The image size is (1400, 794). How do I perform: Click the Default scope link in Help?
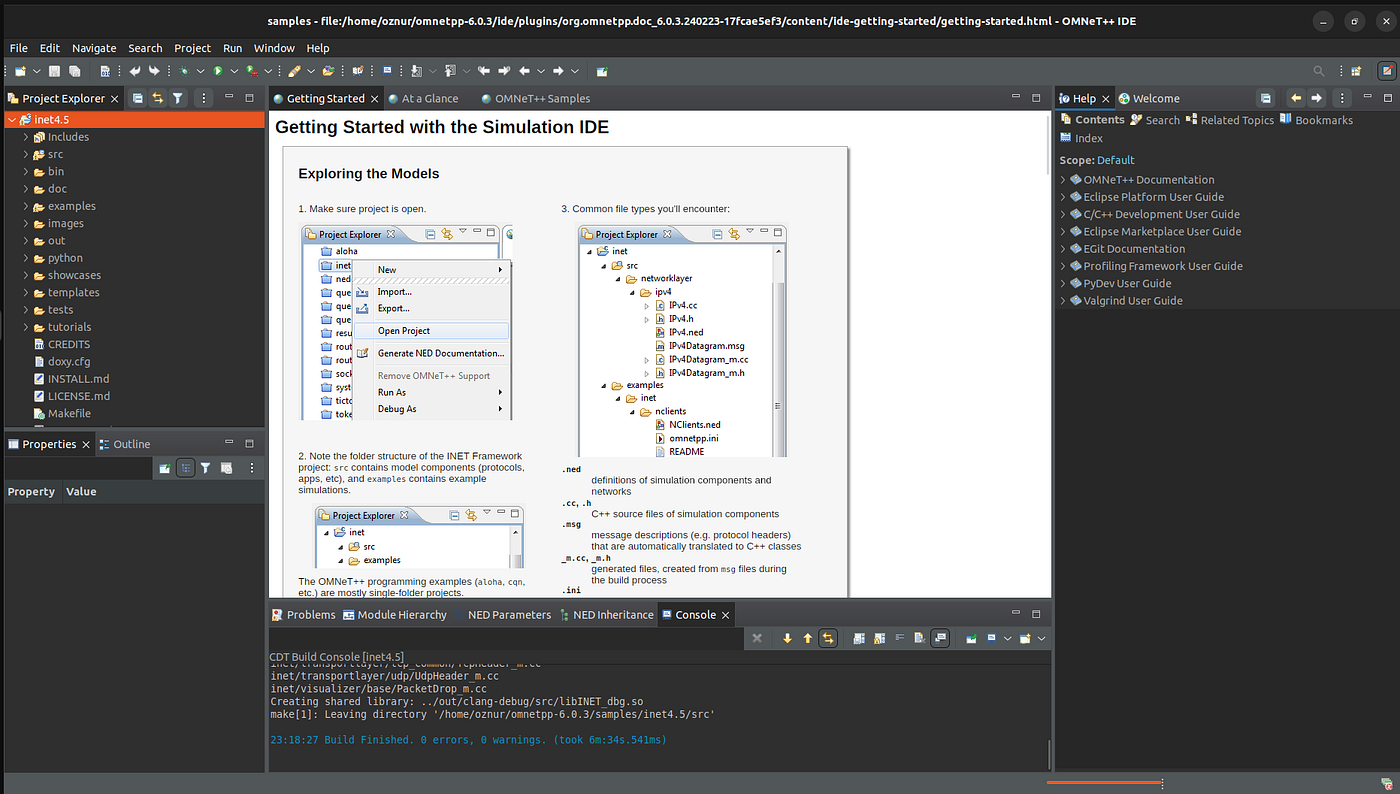pos(1115,160)
